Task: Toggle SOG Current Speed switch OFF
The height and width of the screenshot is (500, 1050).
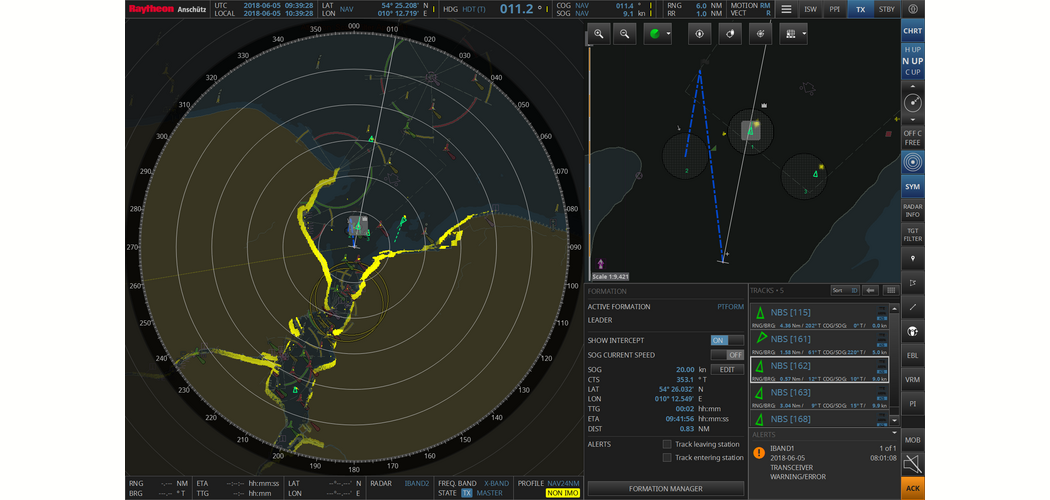Action: [x=727, y=355]
